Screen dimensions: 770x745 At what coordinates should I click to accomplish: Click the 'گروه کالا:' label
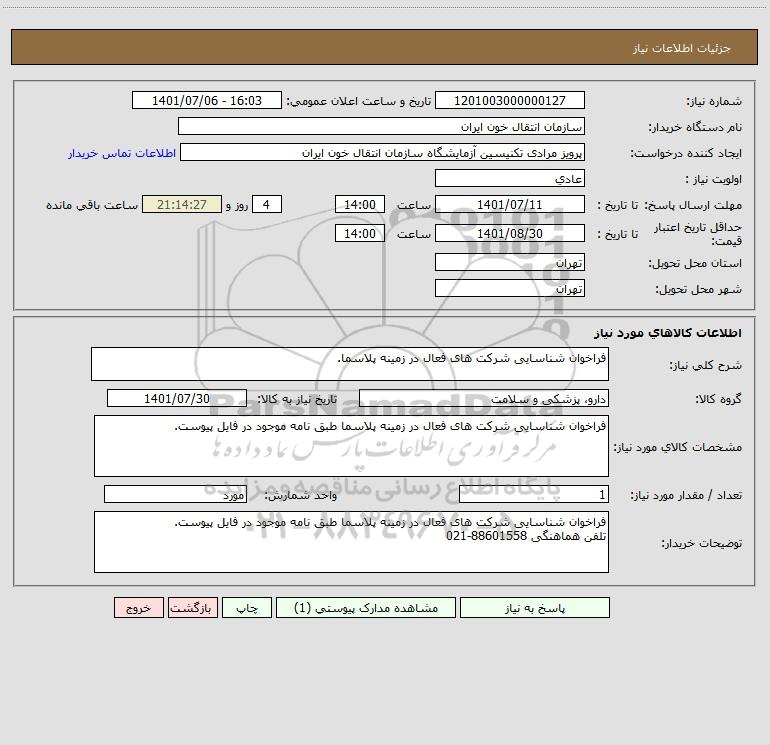pos(718,399)
